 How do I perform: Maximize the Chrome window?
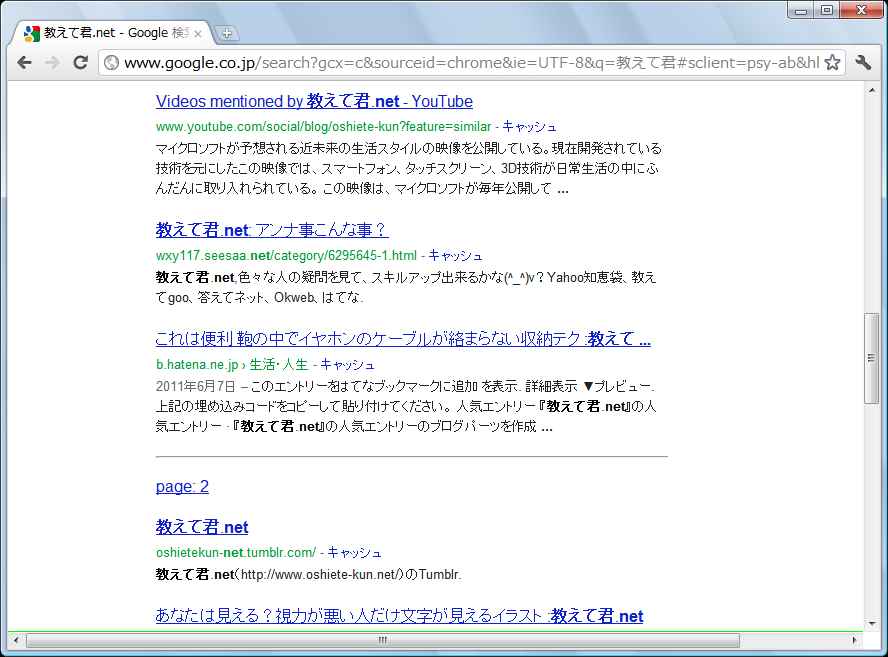pos(827,10)
